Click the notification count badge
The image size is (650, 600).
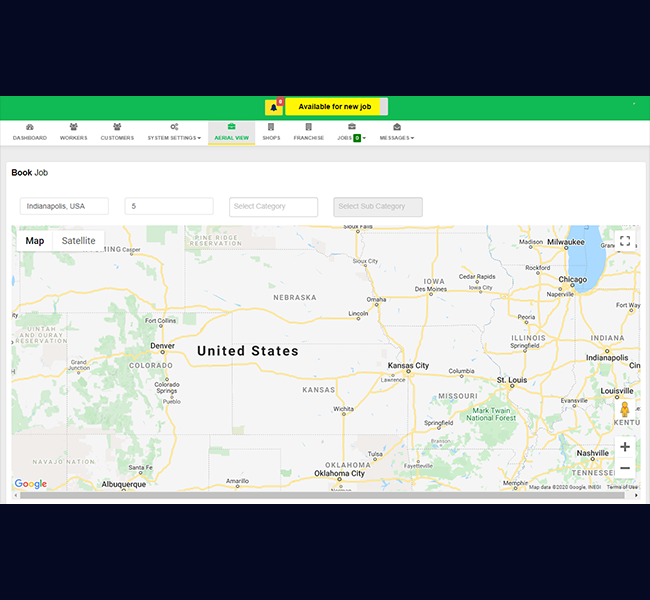click(281, 101)
